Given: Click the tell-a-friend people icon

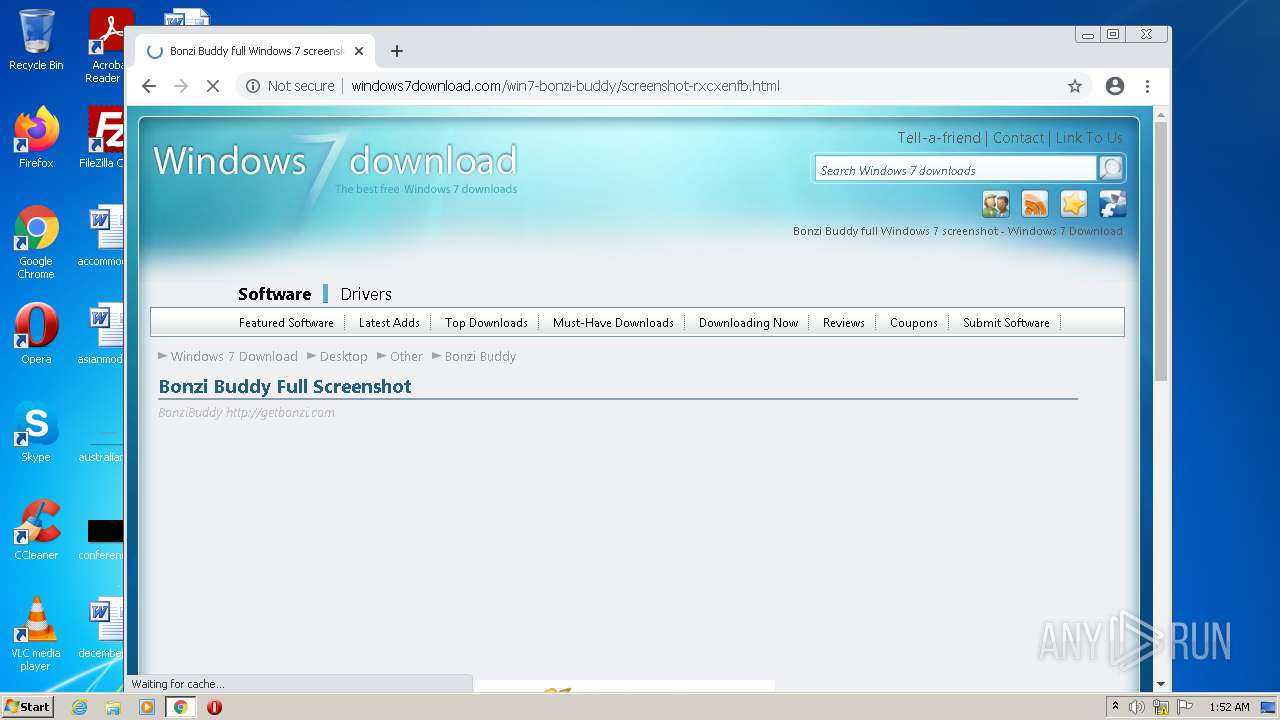Looking at the screenshot, I should tap(996, 204).
